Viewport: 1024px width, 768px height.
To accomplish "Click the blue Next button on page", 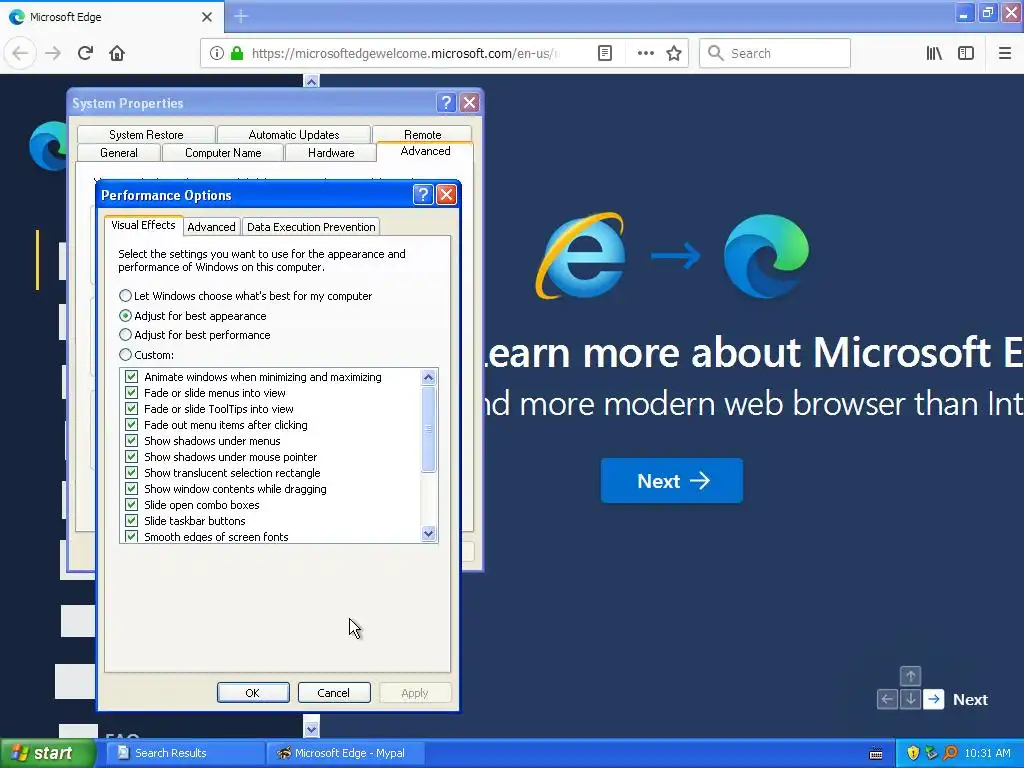I will [x=671, y=481].
